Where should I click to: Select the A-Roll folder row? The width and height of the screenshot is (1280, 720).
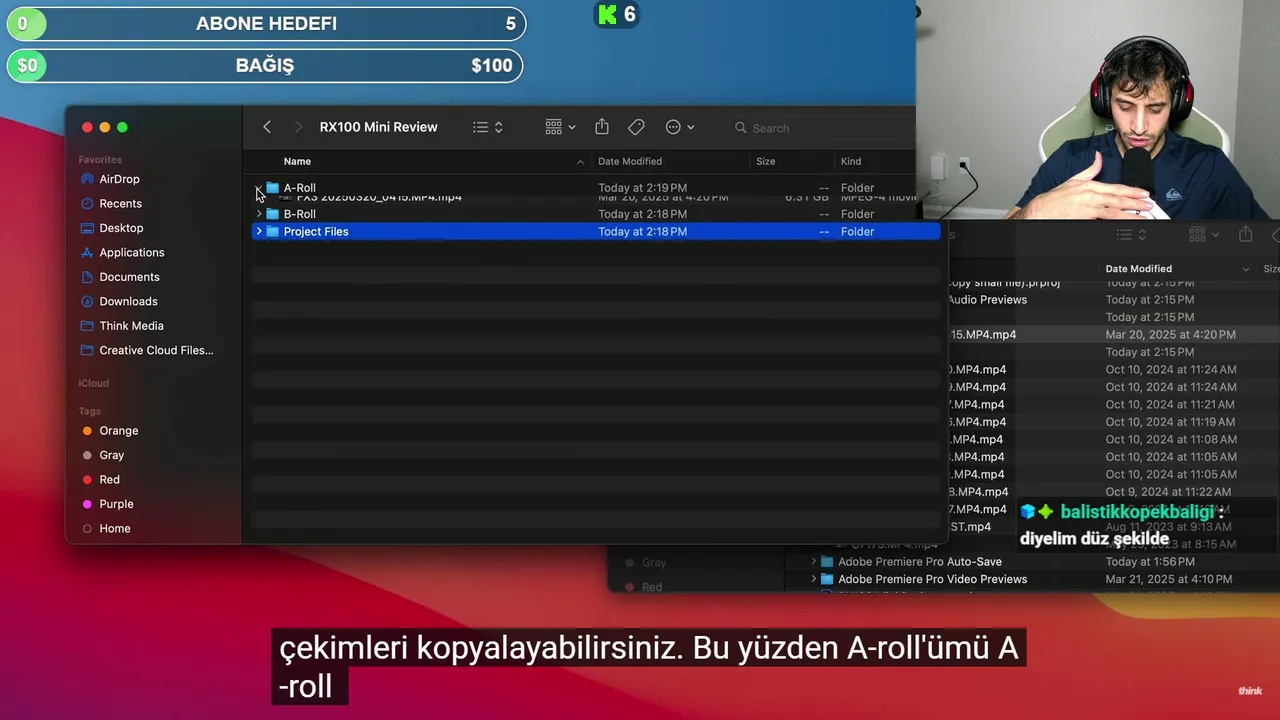pyautogui.click(x=596, y=188)
